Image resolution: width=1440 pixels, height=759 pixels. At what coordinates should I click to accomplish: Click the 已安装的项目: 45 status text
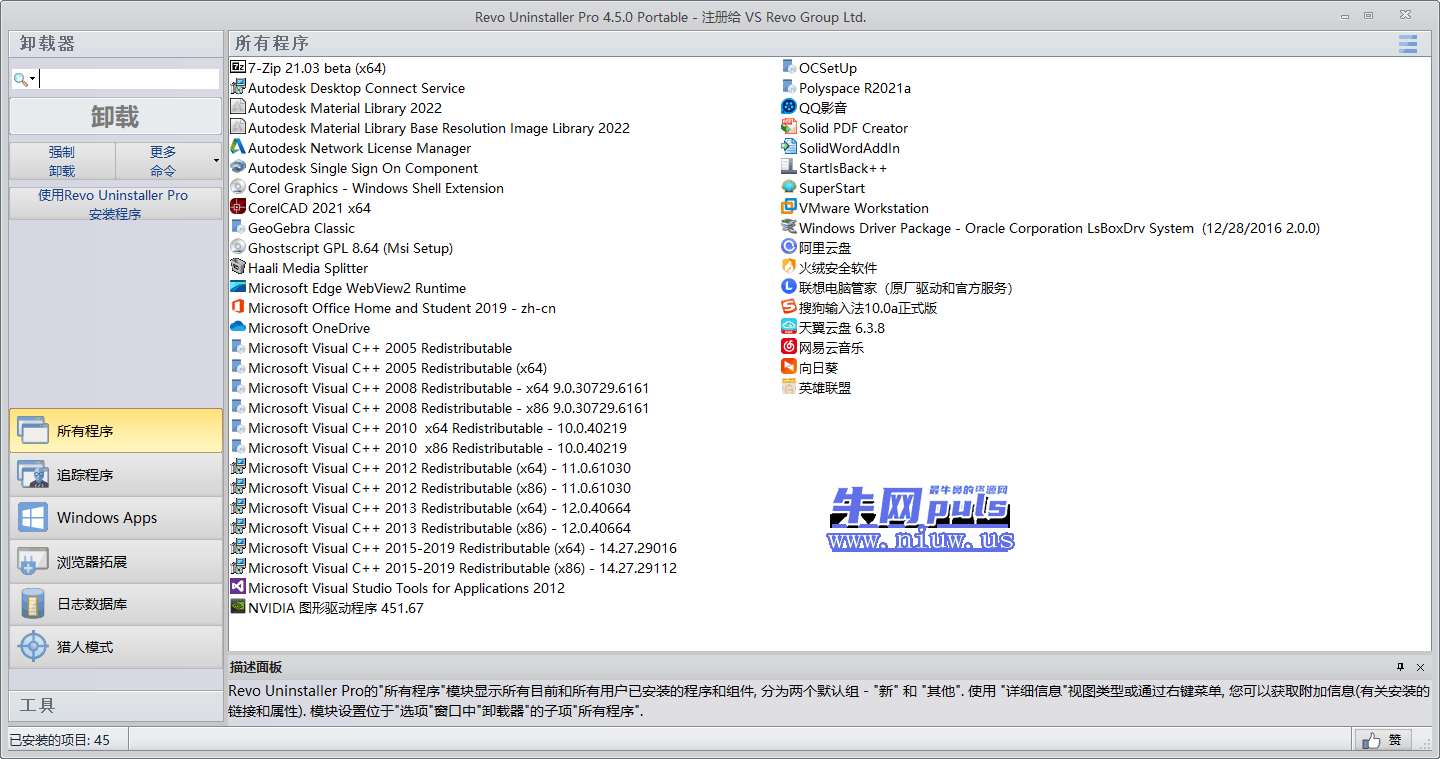tap(60, 740)
